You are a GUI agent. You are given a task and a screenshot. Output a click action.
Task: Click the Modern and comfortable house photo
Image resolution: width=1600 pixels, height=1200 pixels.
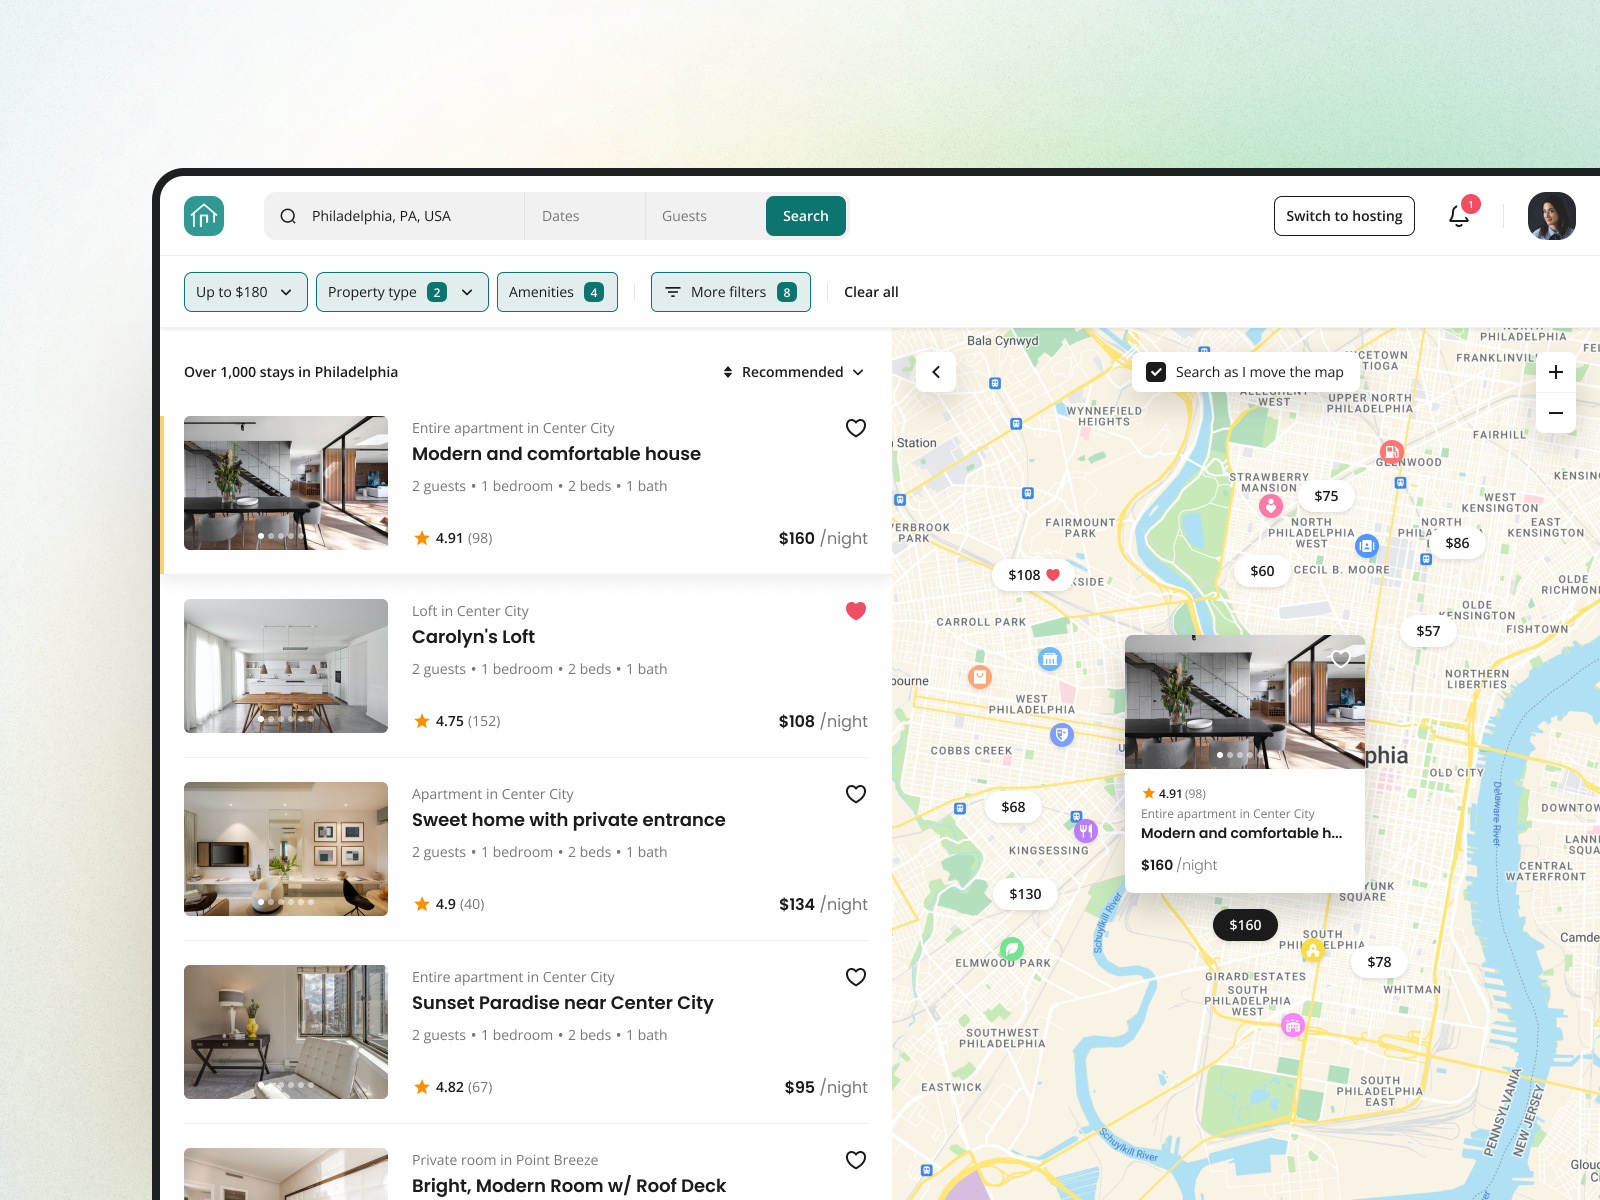click(286, 483)
